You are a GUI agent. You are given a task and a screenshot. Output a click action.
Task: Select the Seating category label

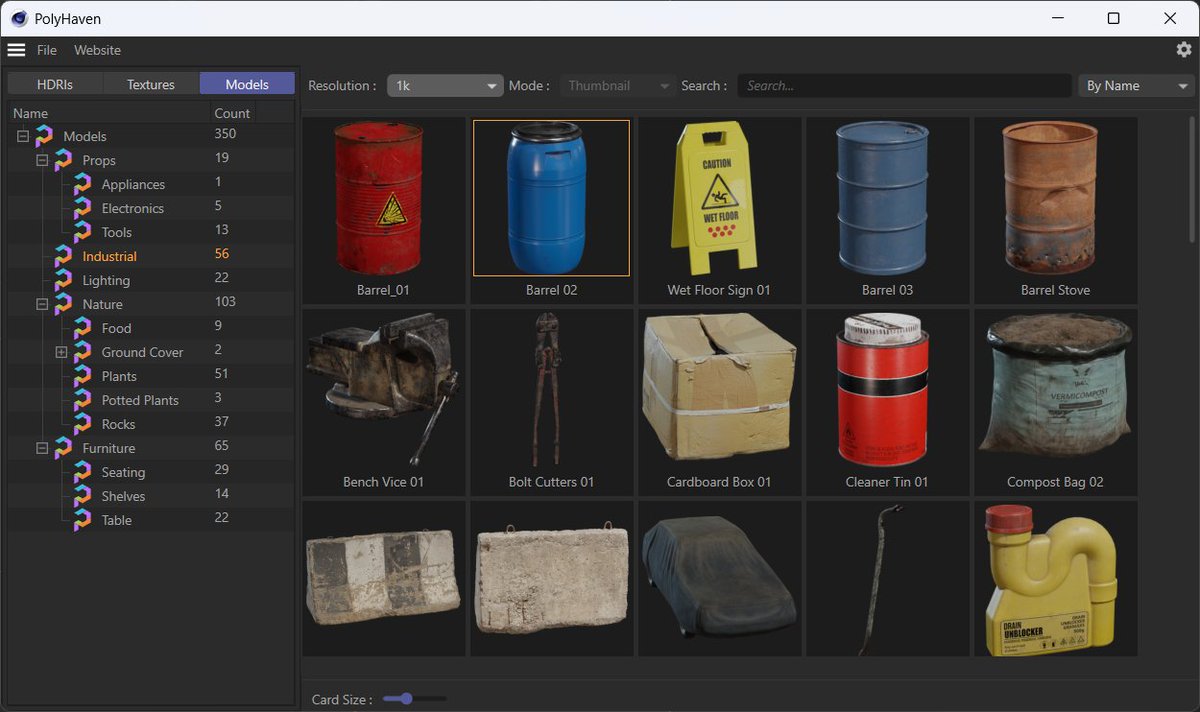(x=123, y=473)
